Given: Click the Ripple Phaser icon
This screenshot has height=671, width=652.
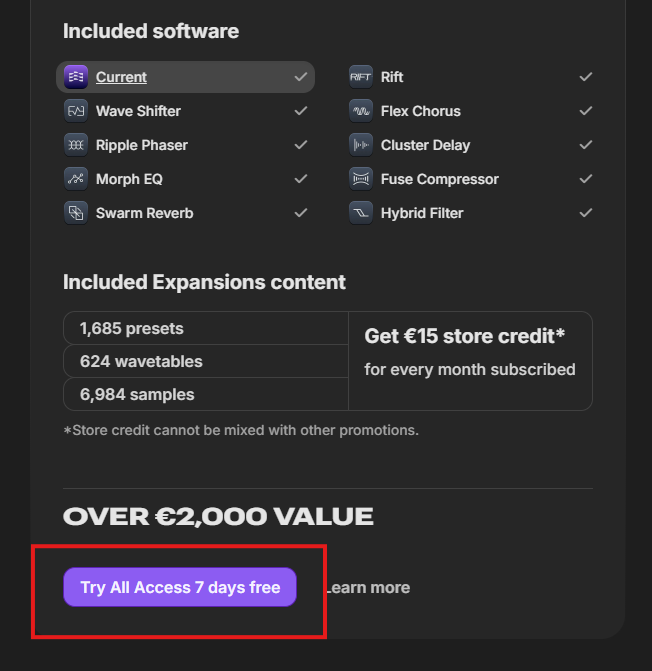Looking at the screenshot, I should (x=76, y=145).
